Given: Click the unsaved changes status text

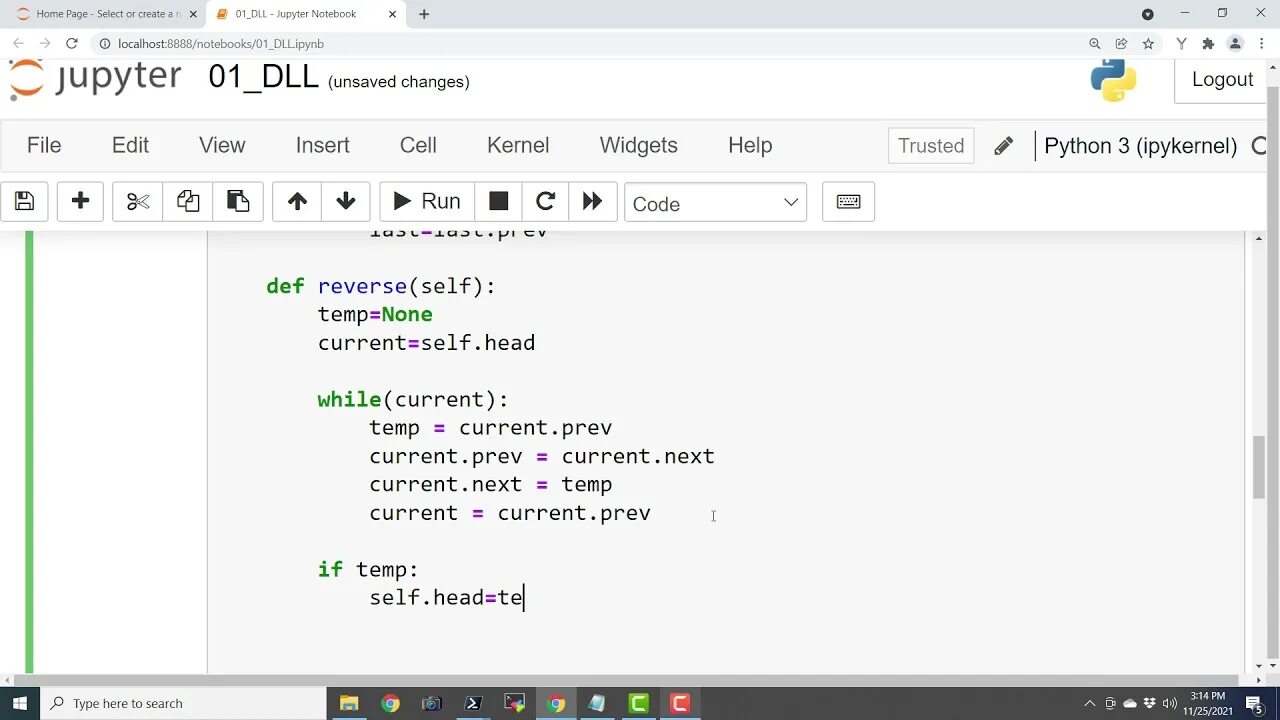Looking at the screenshot, I should [x=399, y=82].
